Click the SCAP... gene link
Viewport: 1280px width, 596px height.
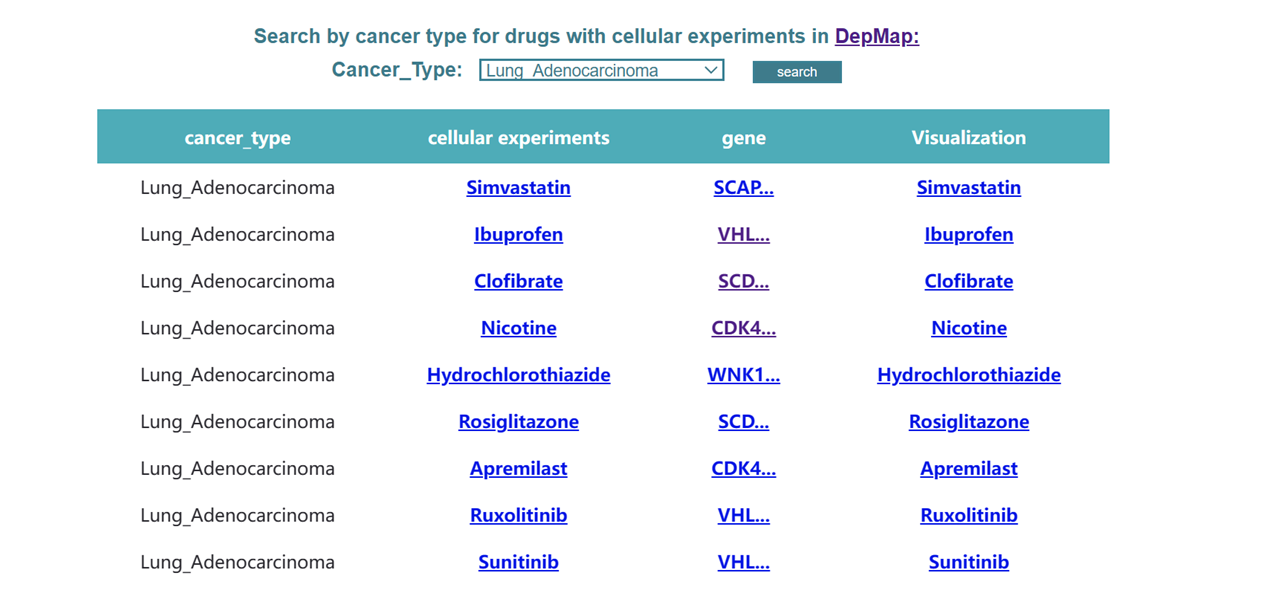[x=744, y=187]
